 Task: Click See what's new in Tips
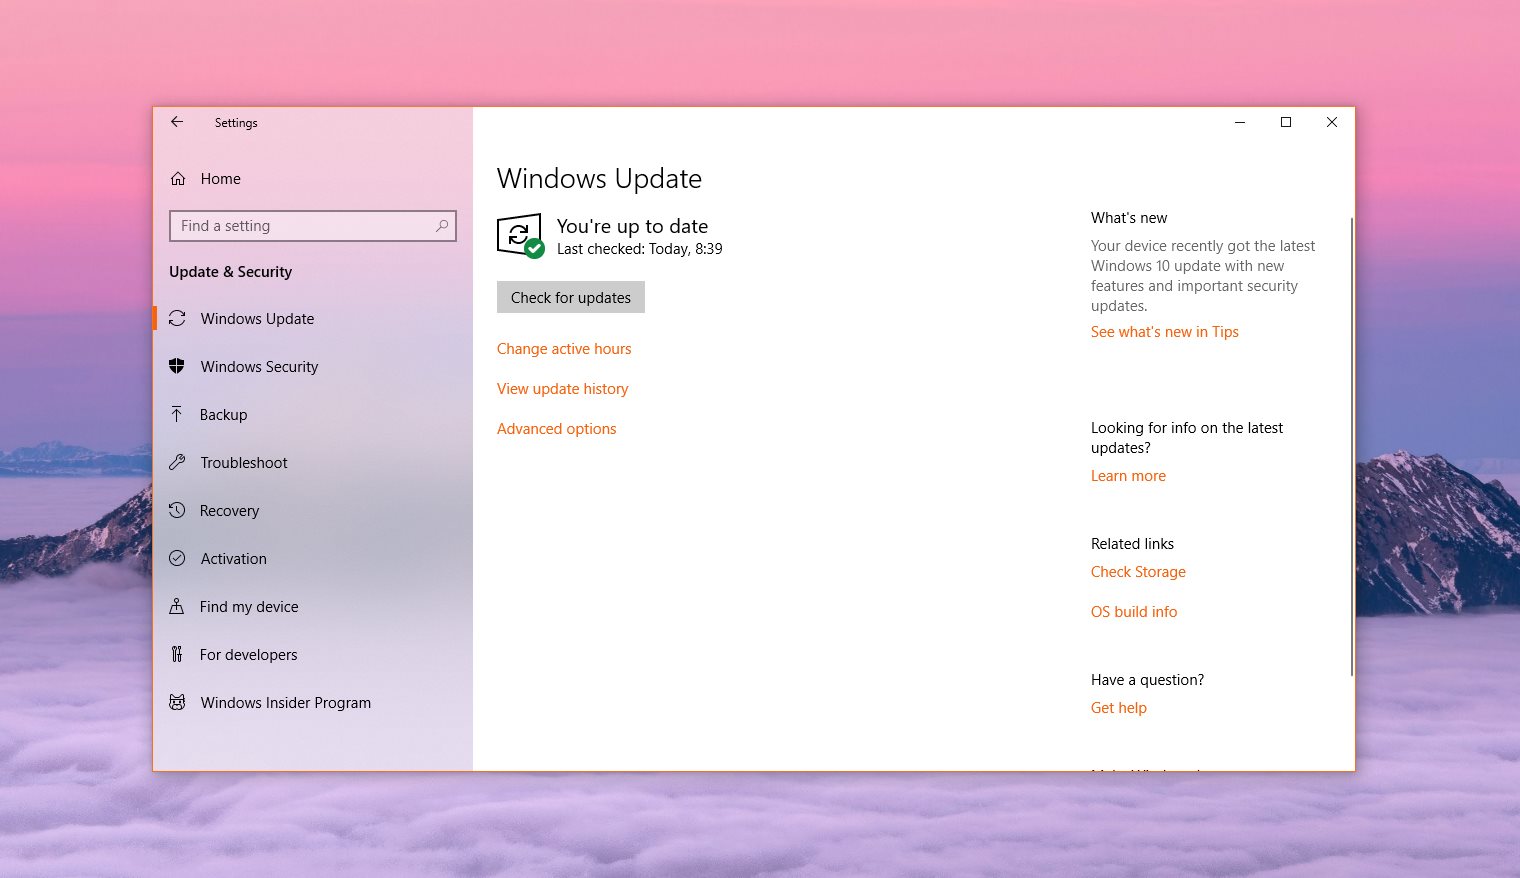point(1165,332)
